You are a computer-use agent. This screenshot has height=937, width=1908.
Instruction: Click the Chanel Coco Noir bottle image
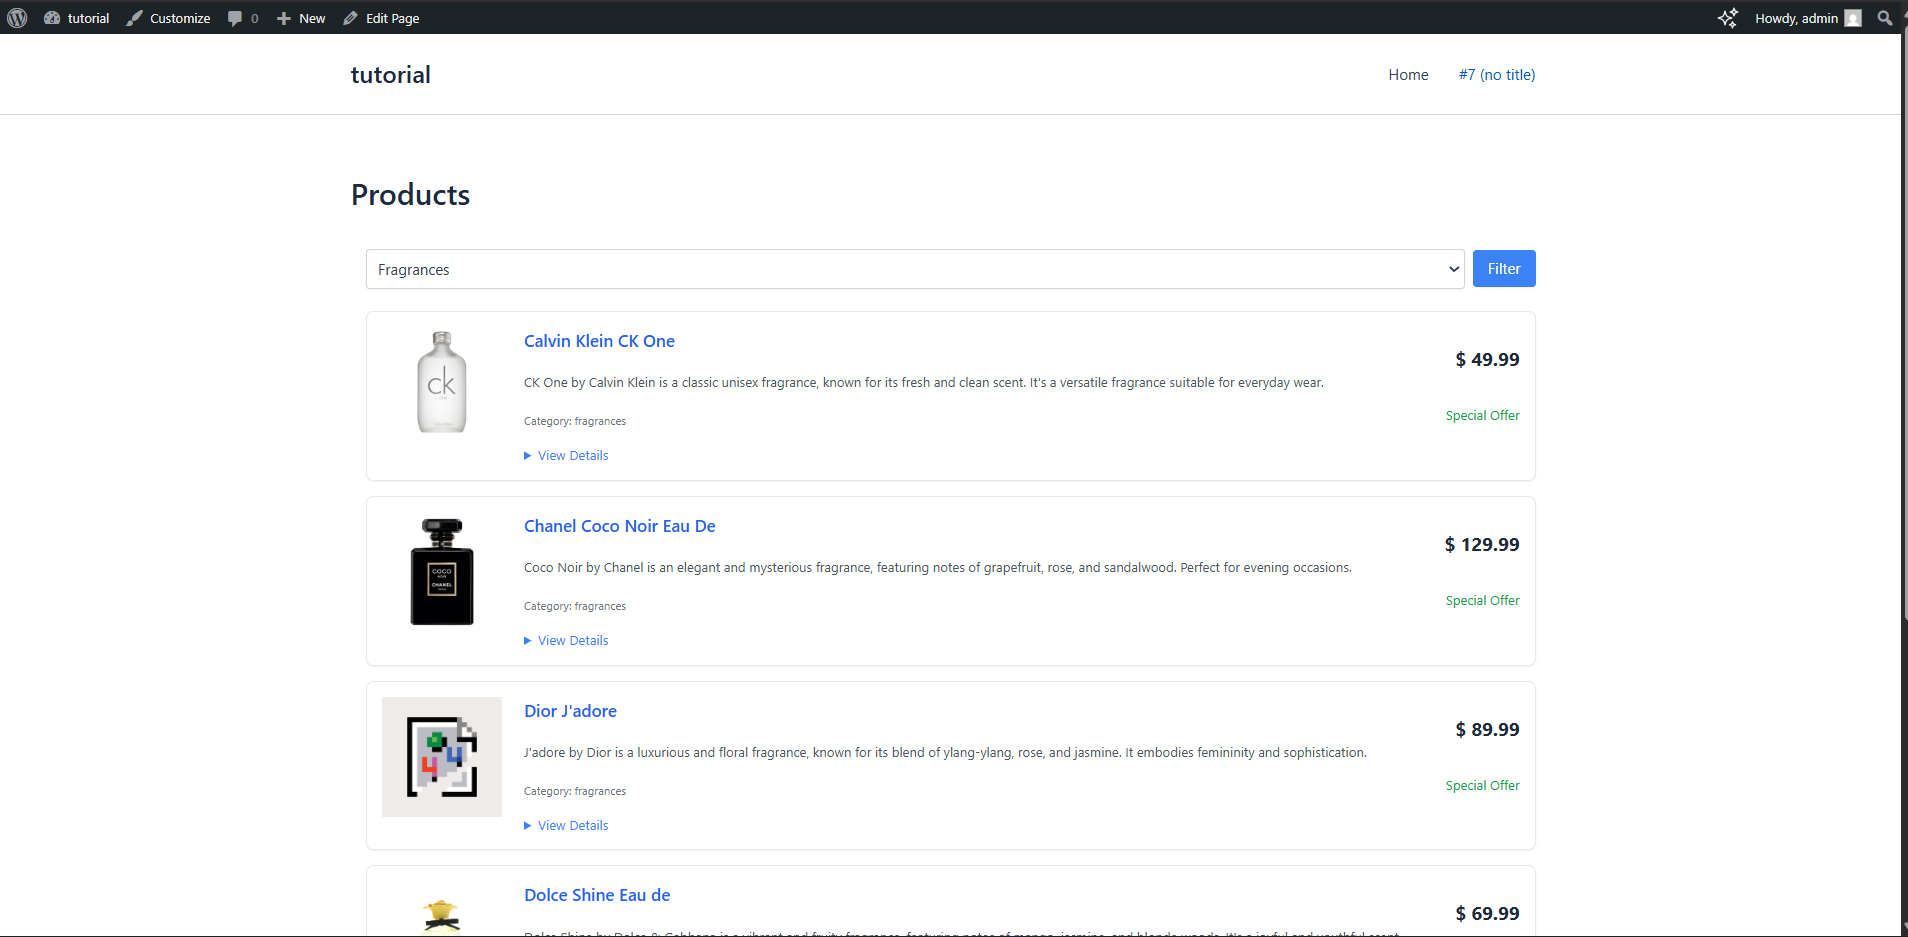tap(442, 571)
